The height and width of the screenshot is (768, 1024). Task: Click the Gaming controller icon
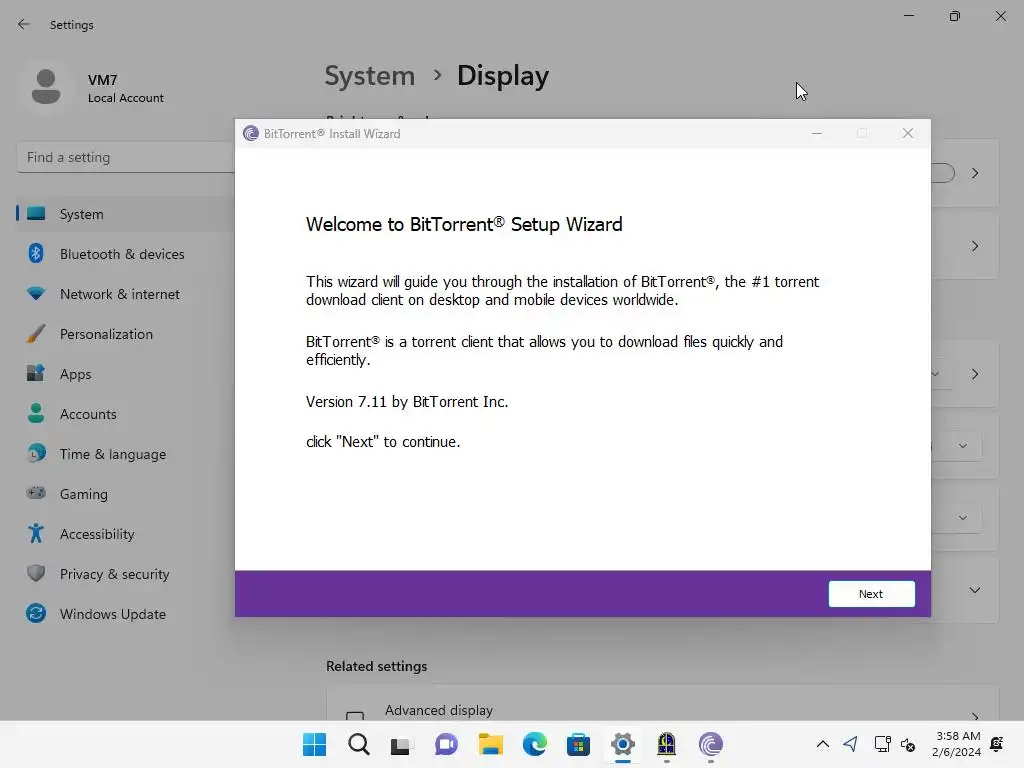point(36,492)
